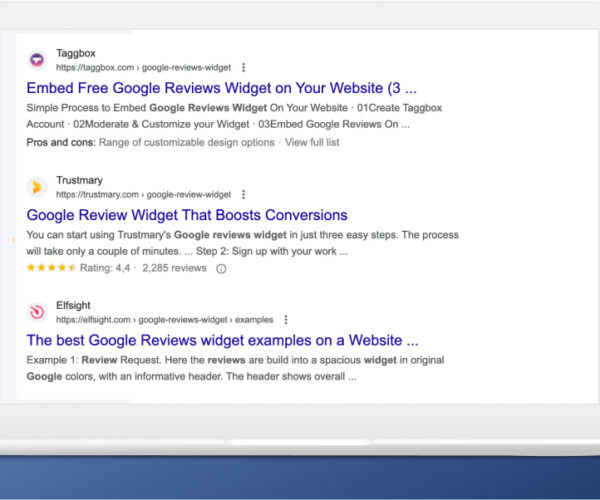Click the Elfsight site name
The height and width of the screenshot is (500, 600).
(73, 305)
